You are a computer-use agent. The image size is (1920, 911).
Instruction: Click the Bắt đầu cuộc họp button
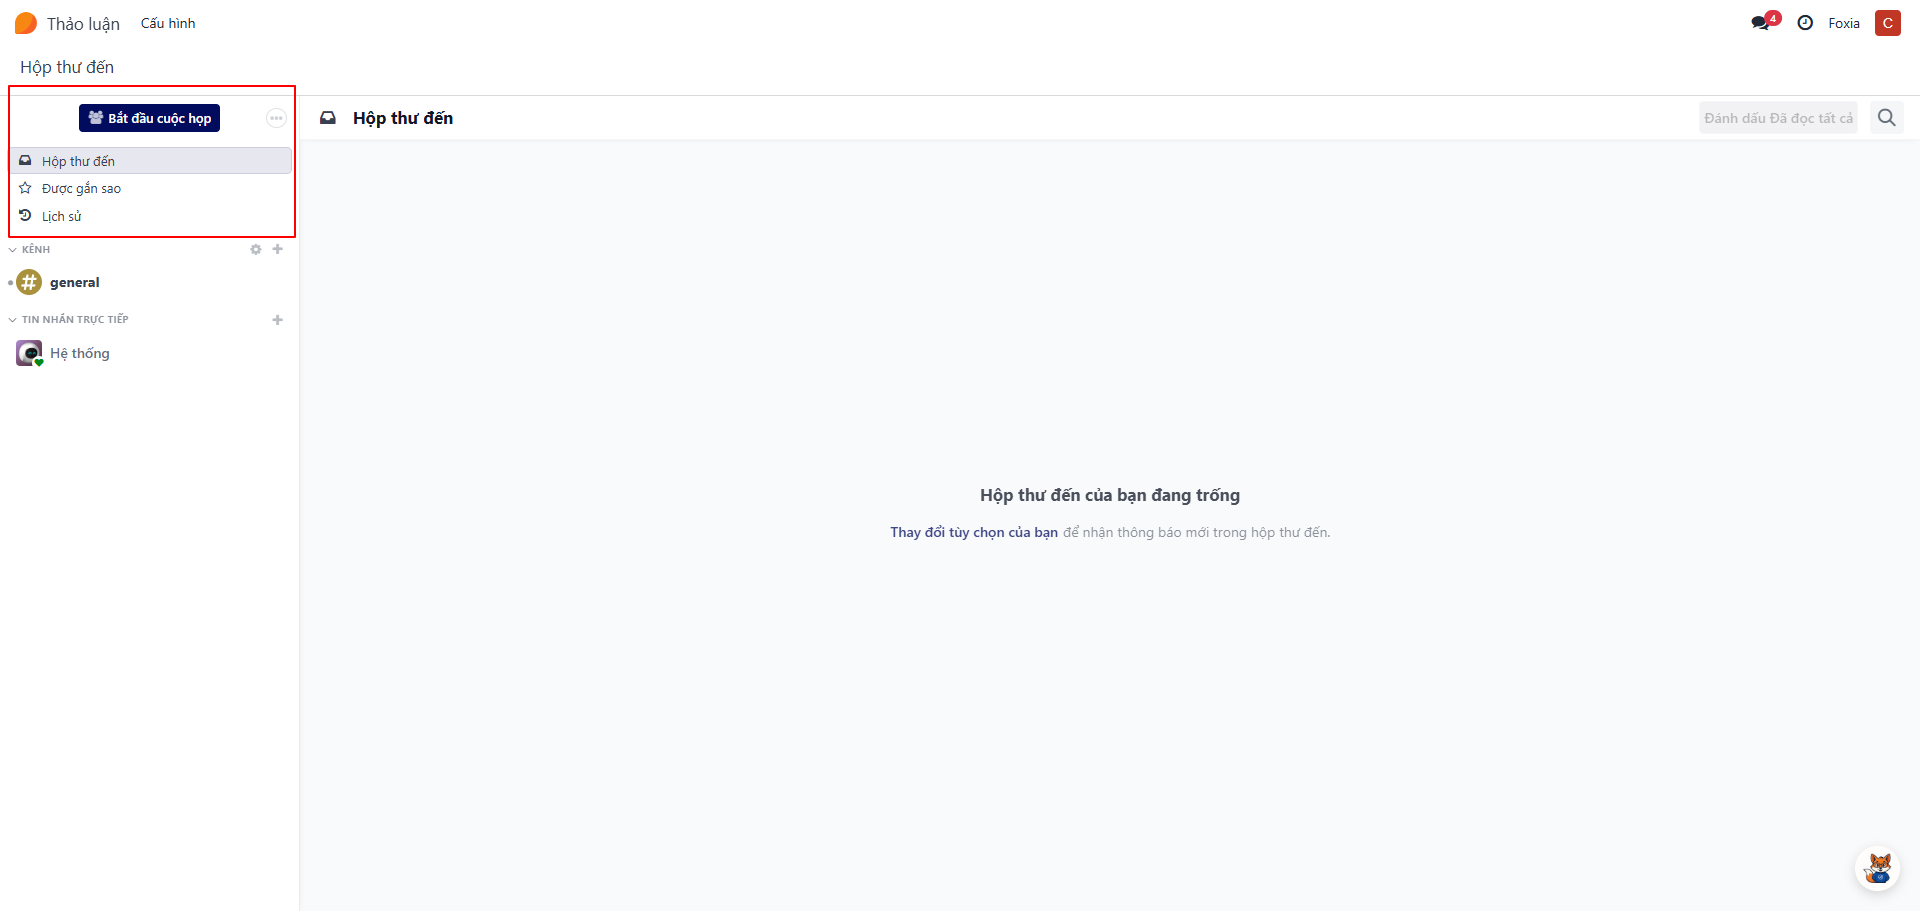click(149, 118)
